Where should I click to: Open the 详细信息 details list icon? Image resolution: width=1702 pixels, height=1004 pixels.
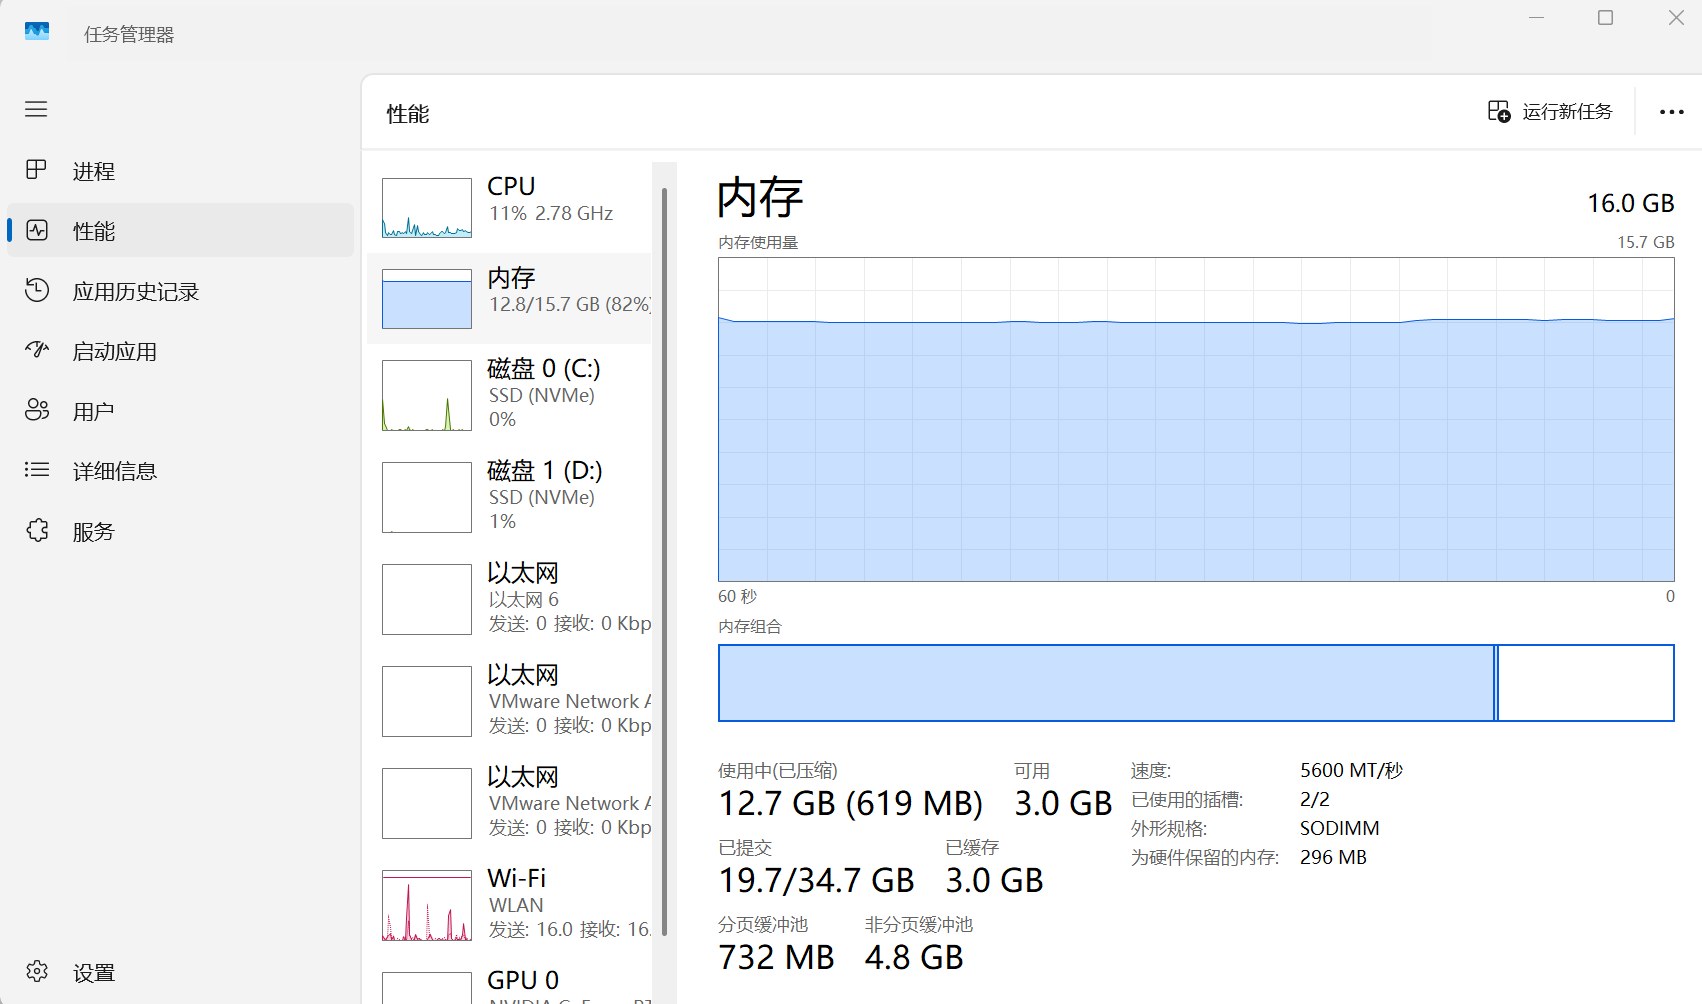(36, 470)
